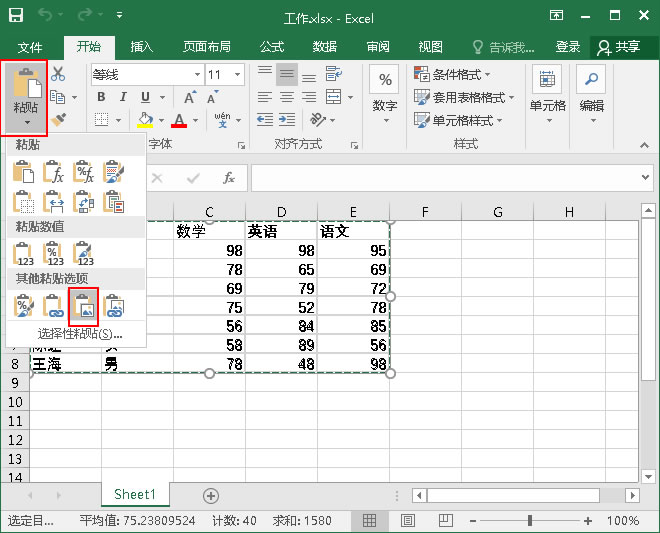Switch to Normal view in status bar
The height and width of the screenshot is (533, 660).
pos(369,521)
